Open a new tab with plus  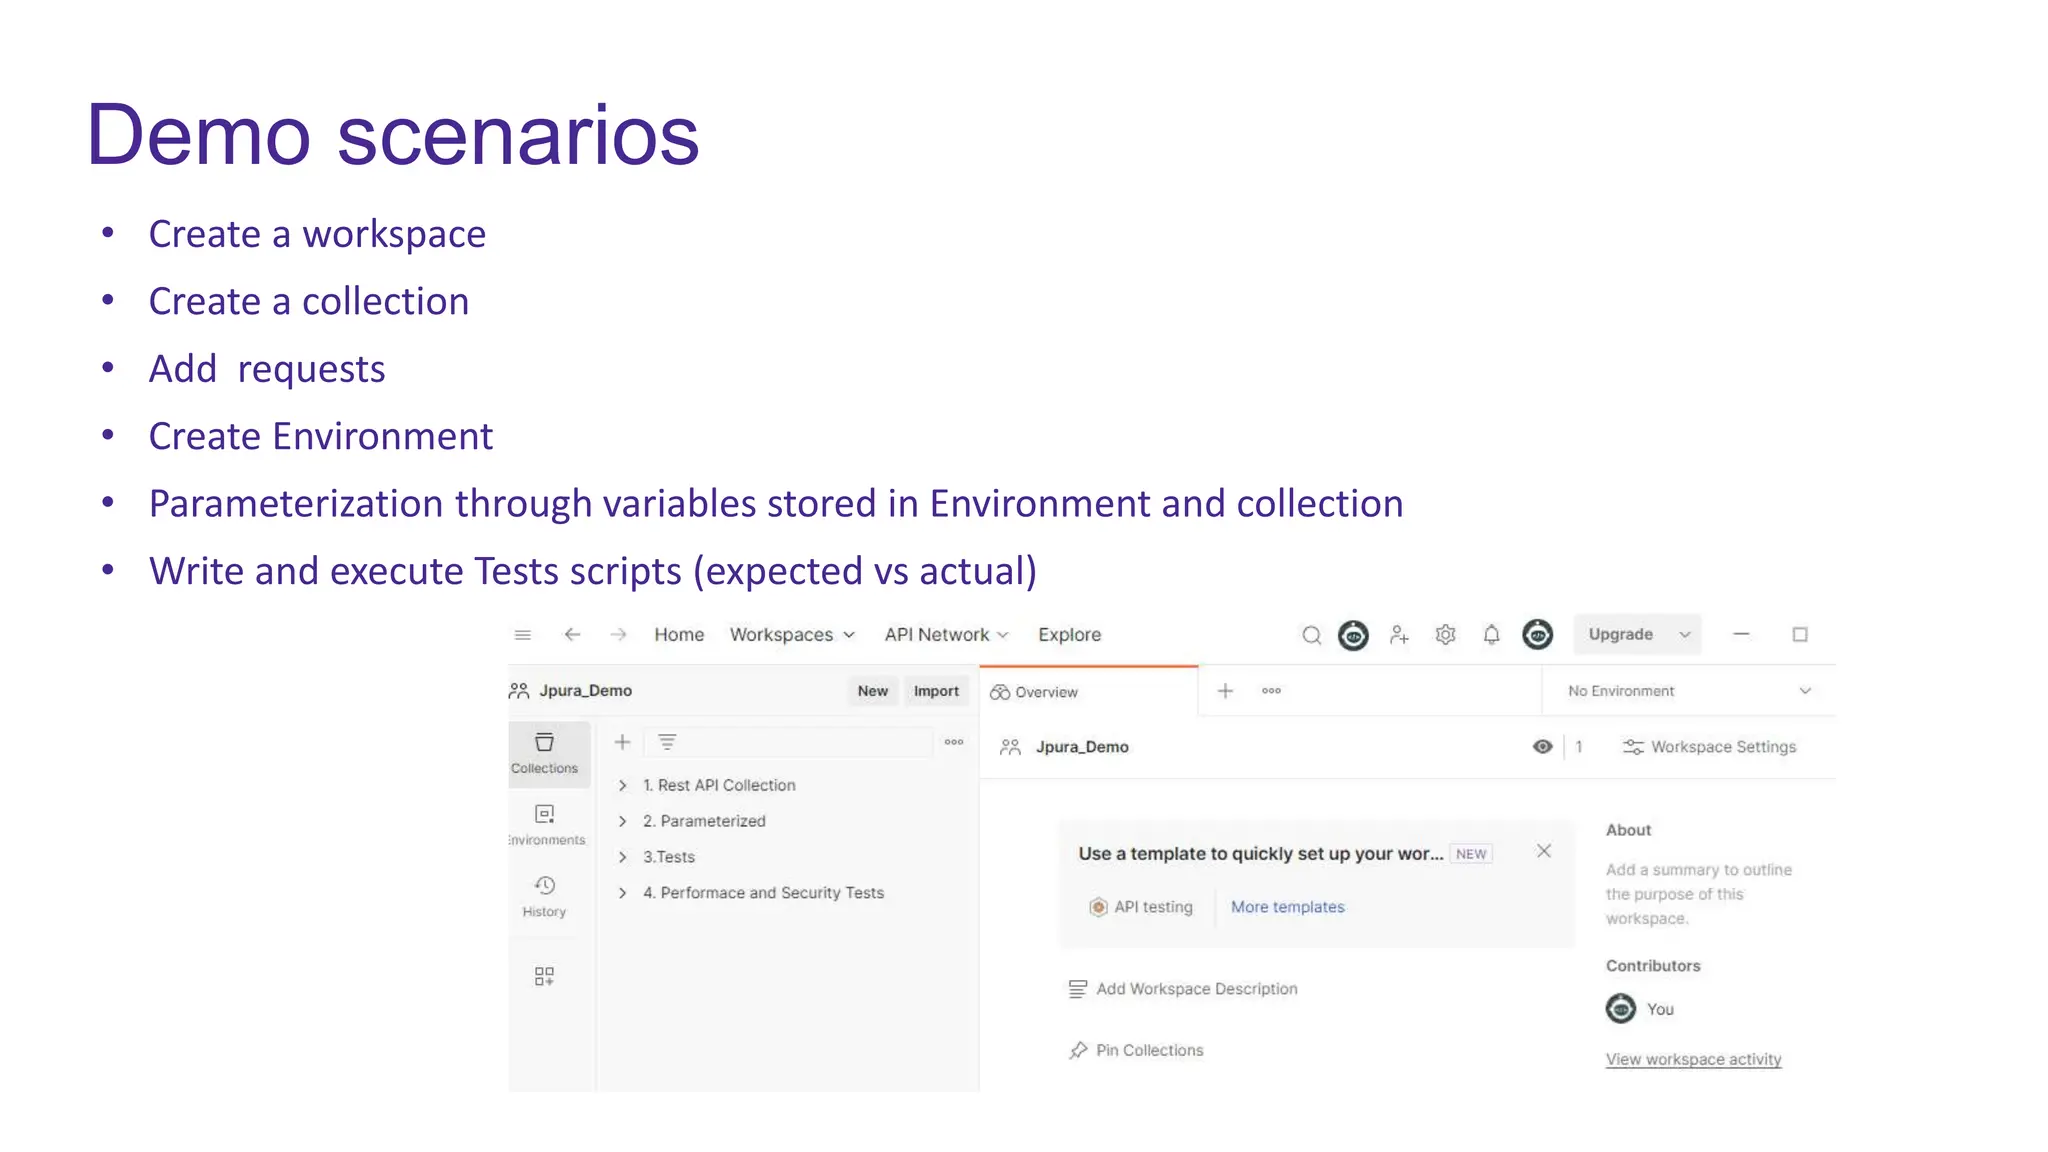1225,691
